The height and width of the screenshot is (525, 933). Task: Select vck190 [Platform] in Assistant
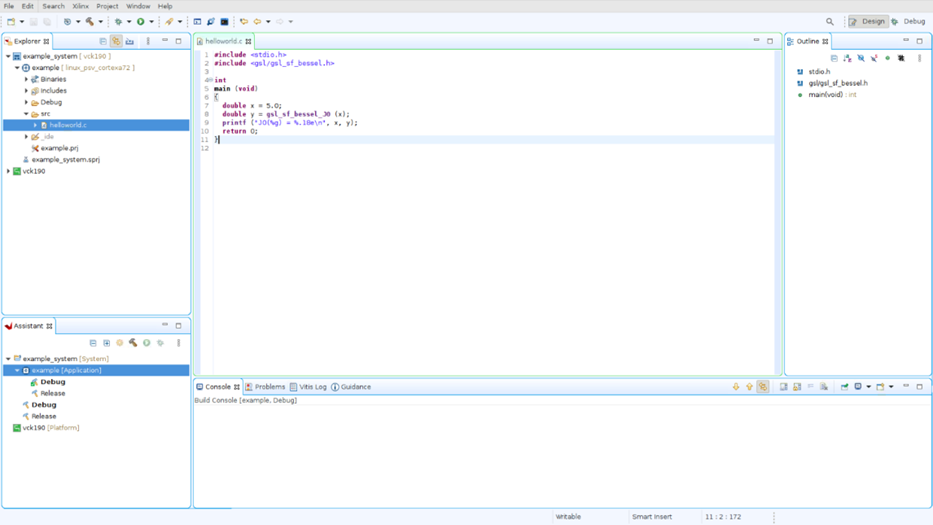[x=51, y=428]
